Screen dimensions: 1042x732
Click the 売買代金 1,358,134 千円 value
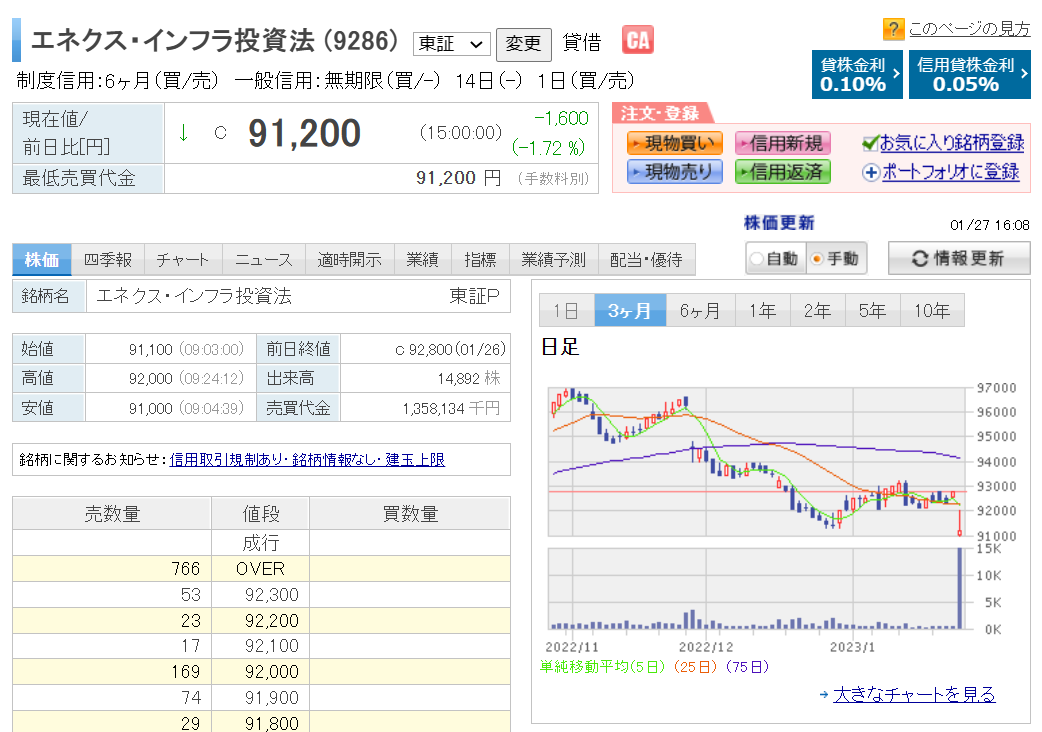coord(451,409)
